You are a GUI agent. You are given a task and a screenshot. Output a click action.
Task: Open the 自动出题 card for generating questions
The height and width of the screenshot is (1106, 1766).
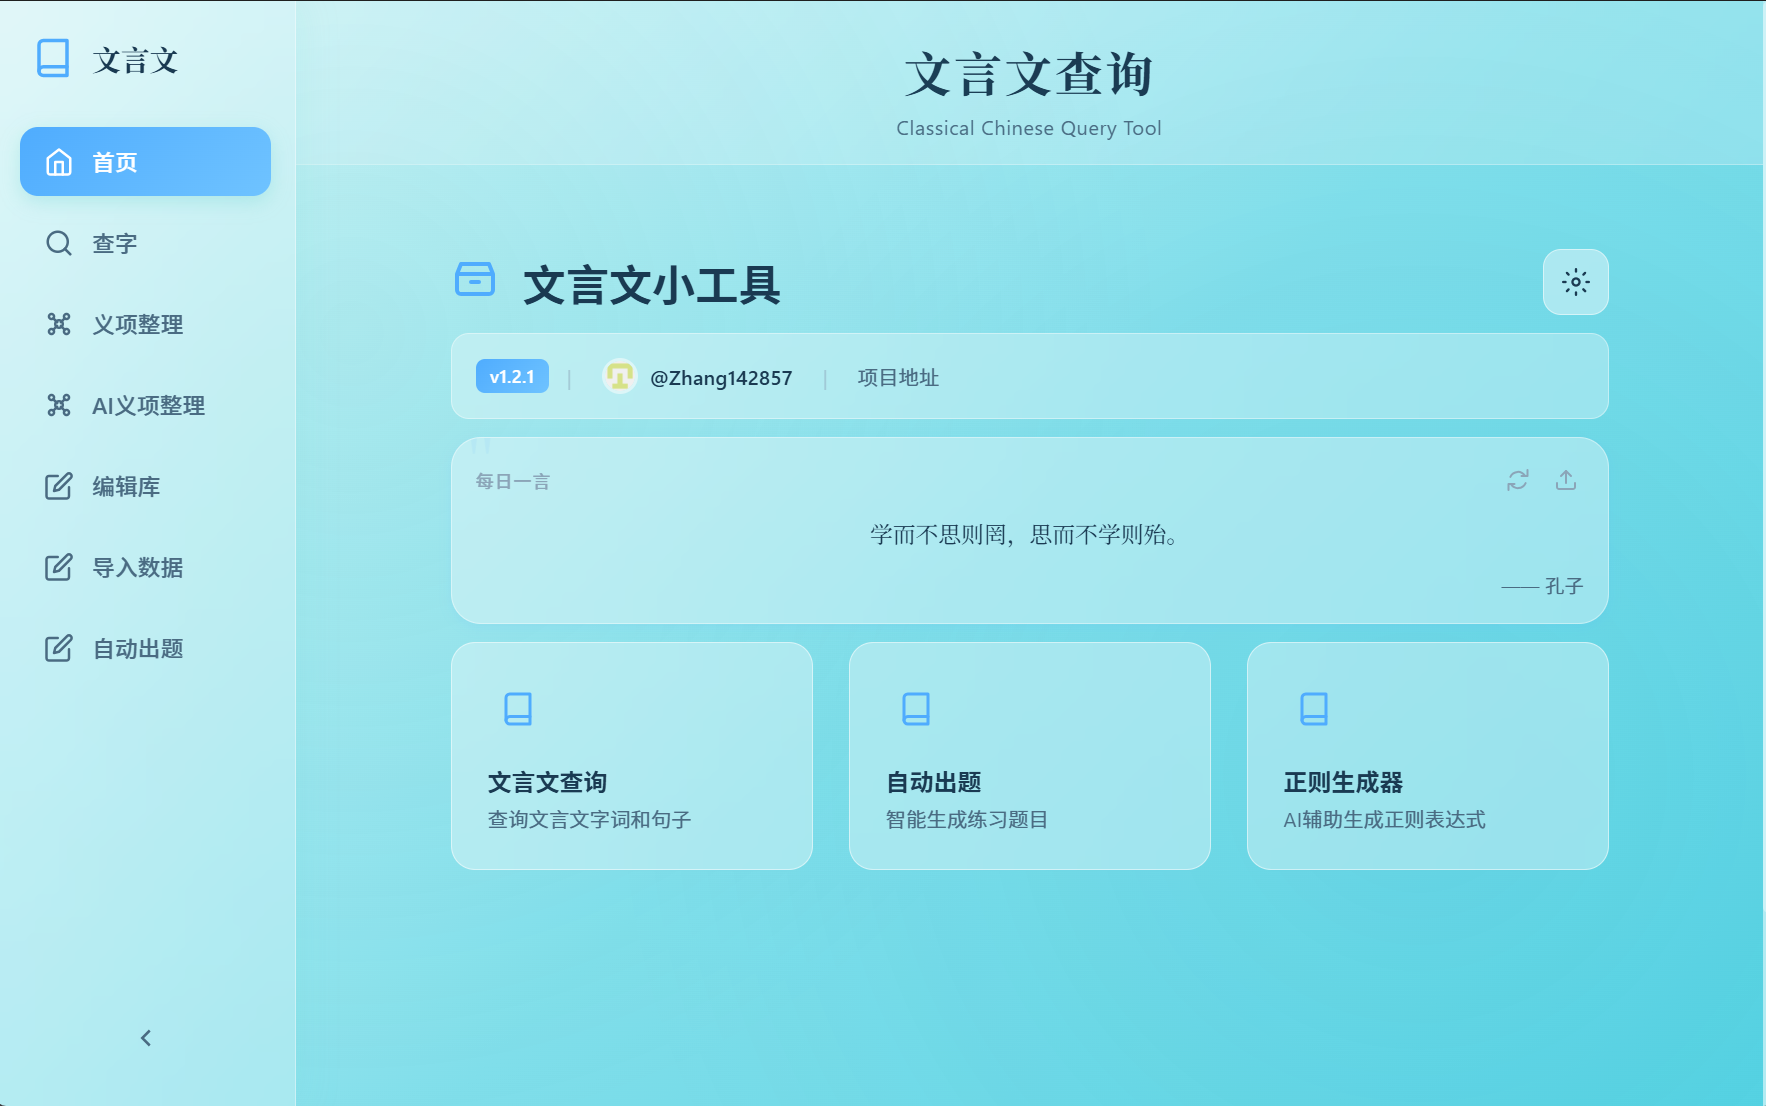[1029, 757]
